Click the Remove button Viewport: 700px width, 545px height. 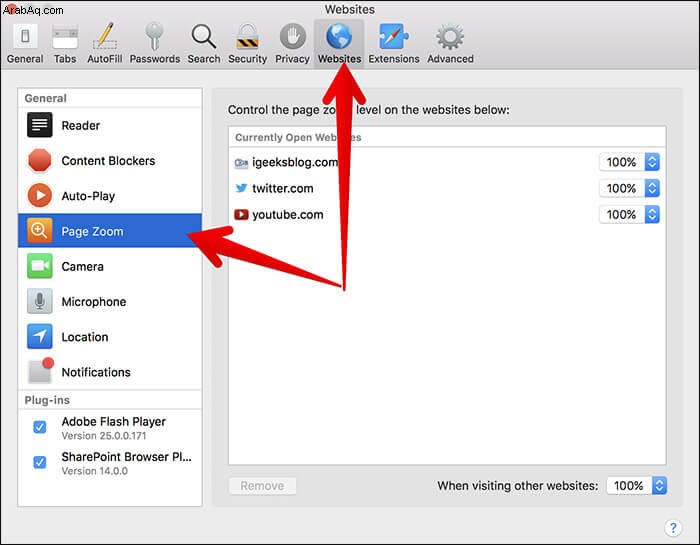point(262,486)
